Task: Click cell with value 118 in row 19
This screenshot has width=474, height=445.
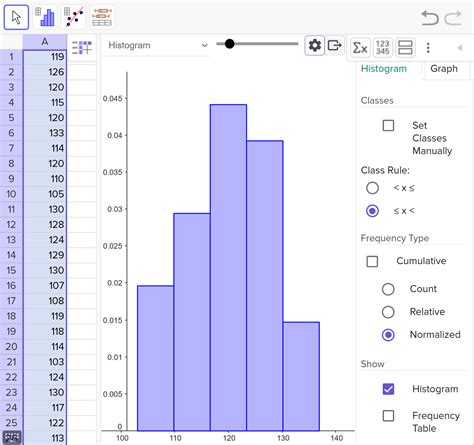Action: (45, 332)
